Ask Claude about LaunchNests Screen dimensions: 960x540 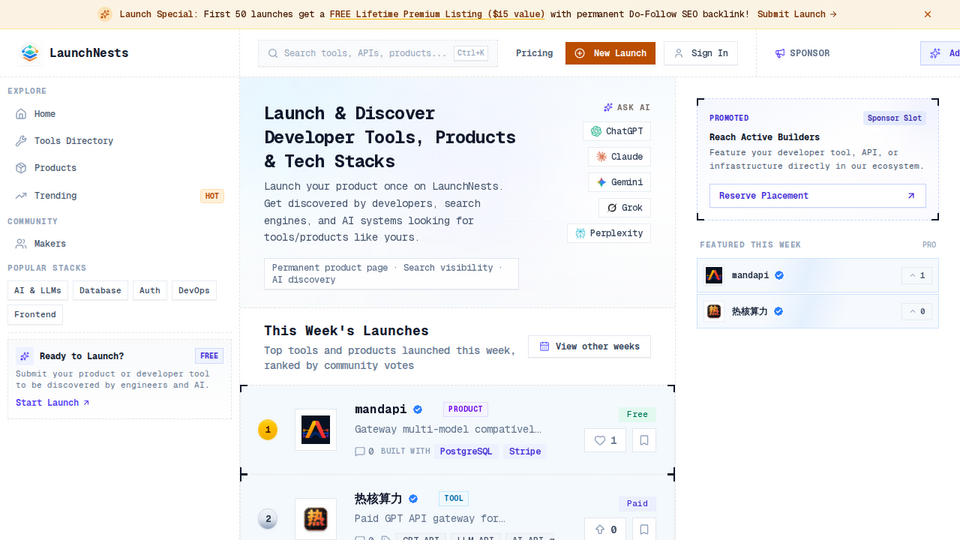click(x=619, y=157)
